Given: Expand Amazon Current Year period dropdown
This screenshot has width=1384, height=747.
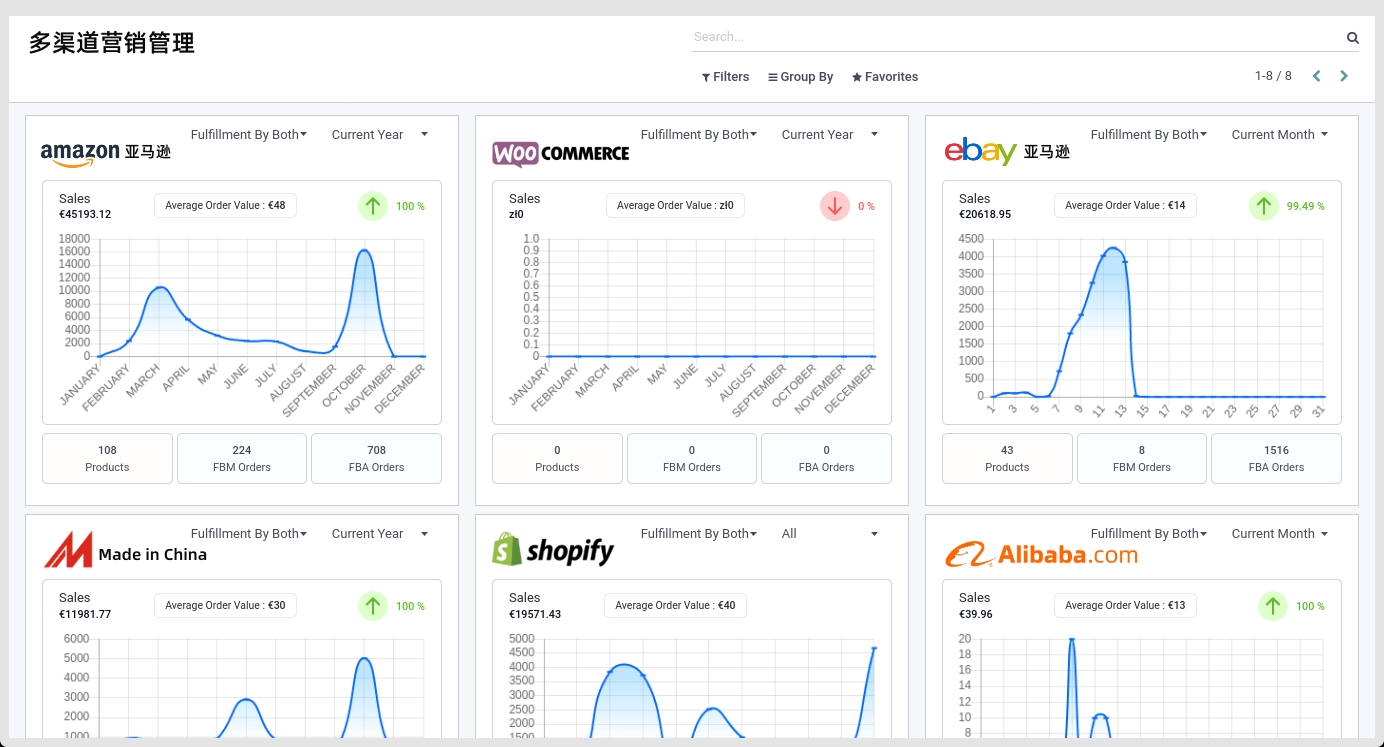Looking at the screenshot, I should point(380,135).
